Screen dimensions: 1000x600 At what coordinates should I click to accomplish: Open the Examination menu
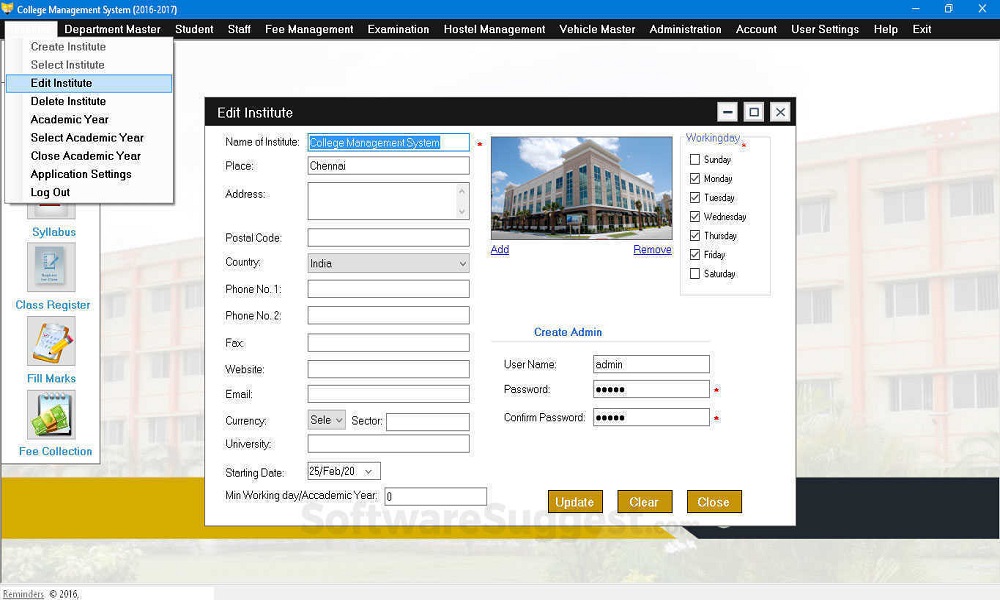(398, 29)
